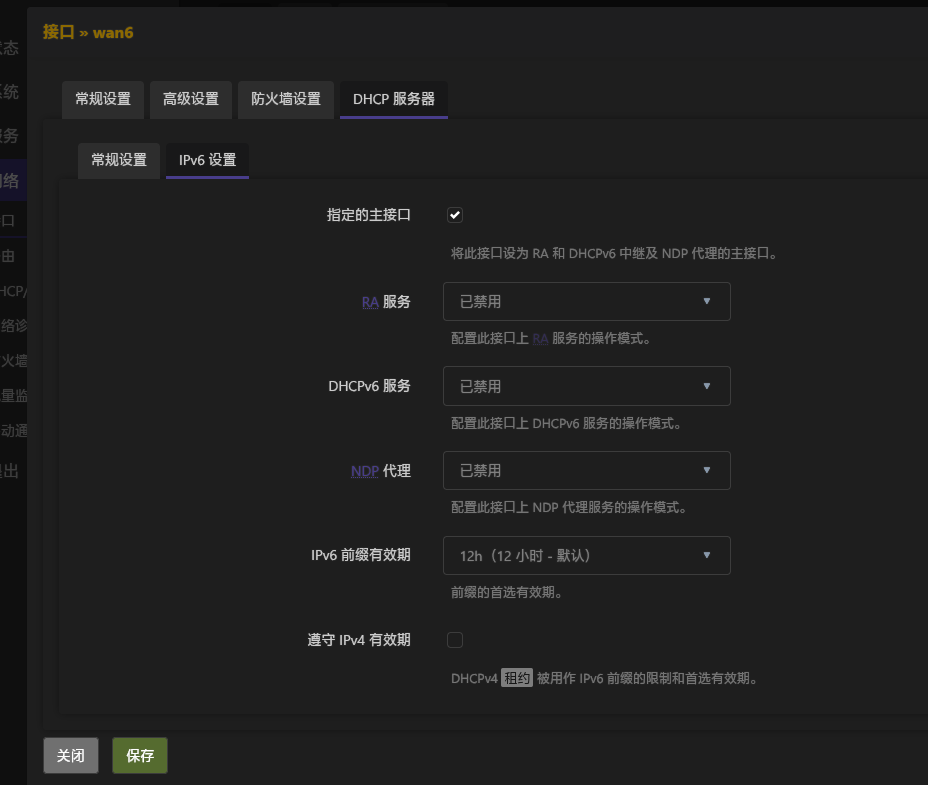Select the DHCP 服务器 tab
Viewport: 928px width, 785px height.
tap(394, 99)
